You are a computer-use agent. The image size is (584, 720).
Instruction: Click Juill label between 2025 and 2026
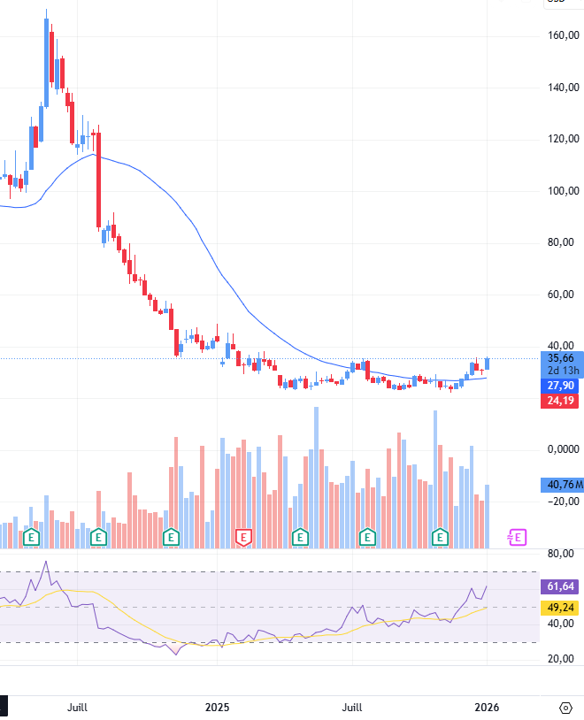click(x=352, y=707)
